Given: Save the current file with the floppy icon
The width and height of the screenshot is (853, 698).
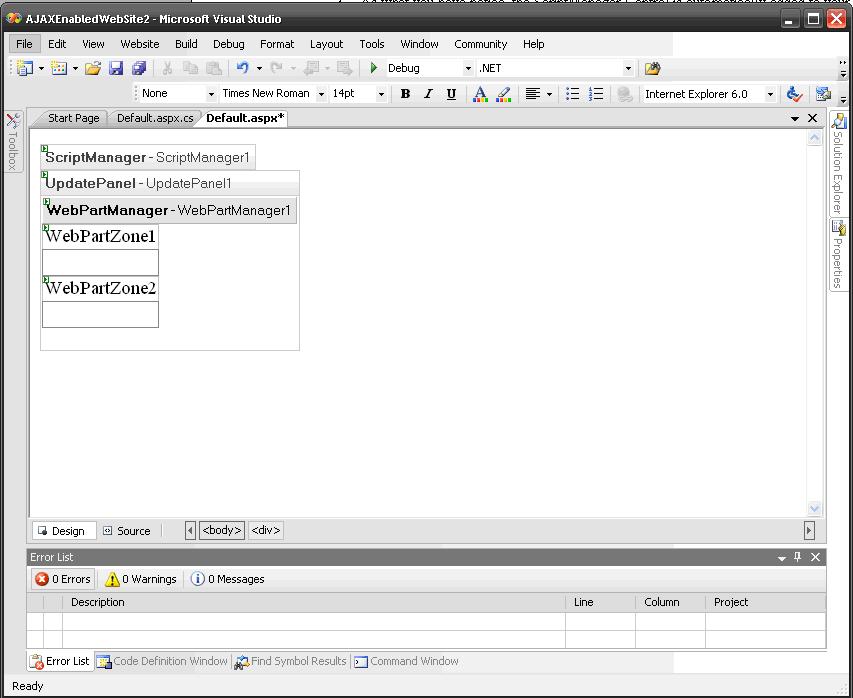Looking at the screenshot, I should 116,68.
